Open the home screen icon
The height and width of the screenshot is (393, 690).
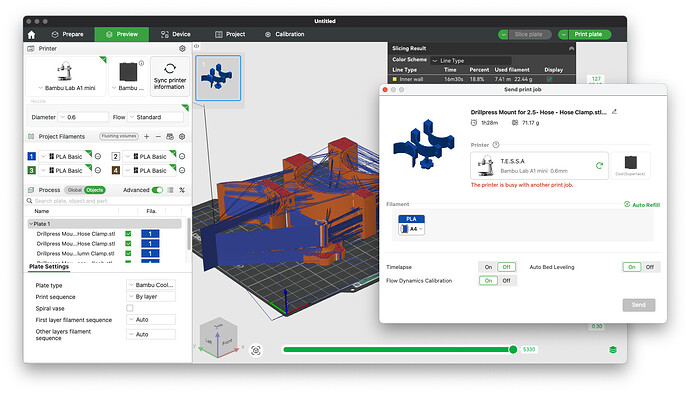click(x=31, y=34)
